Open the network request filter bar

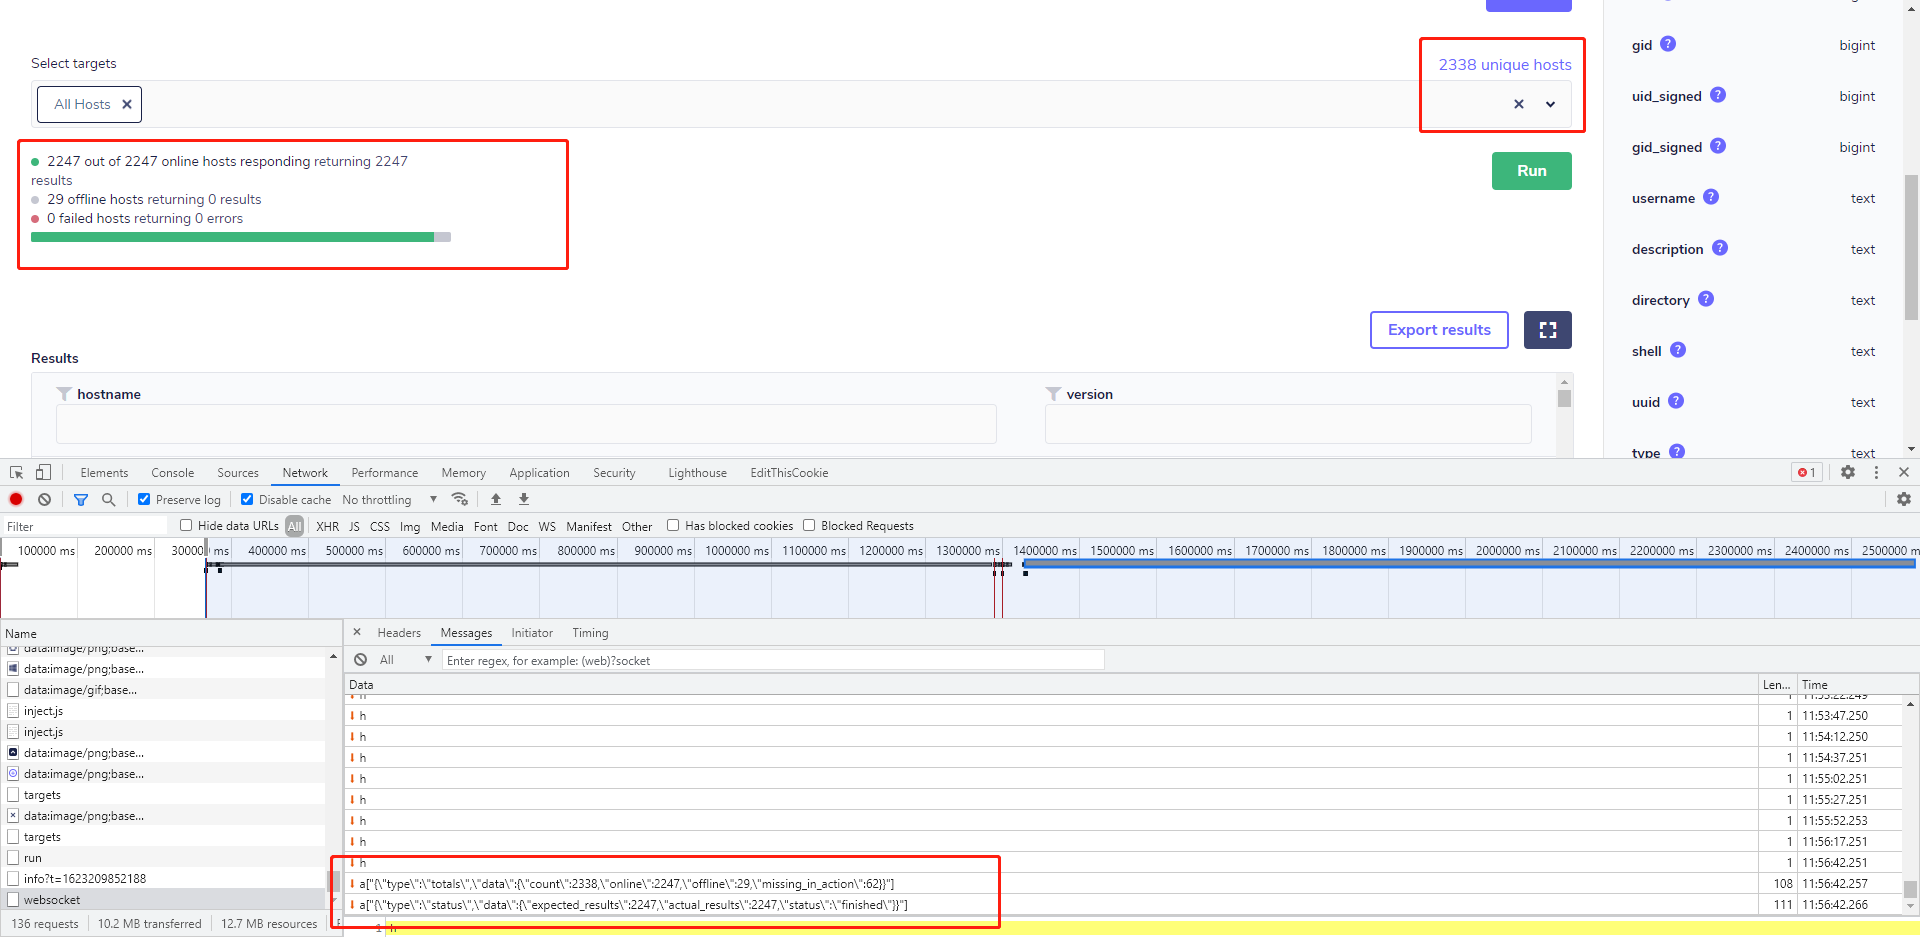click(x=81, y=499)
